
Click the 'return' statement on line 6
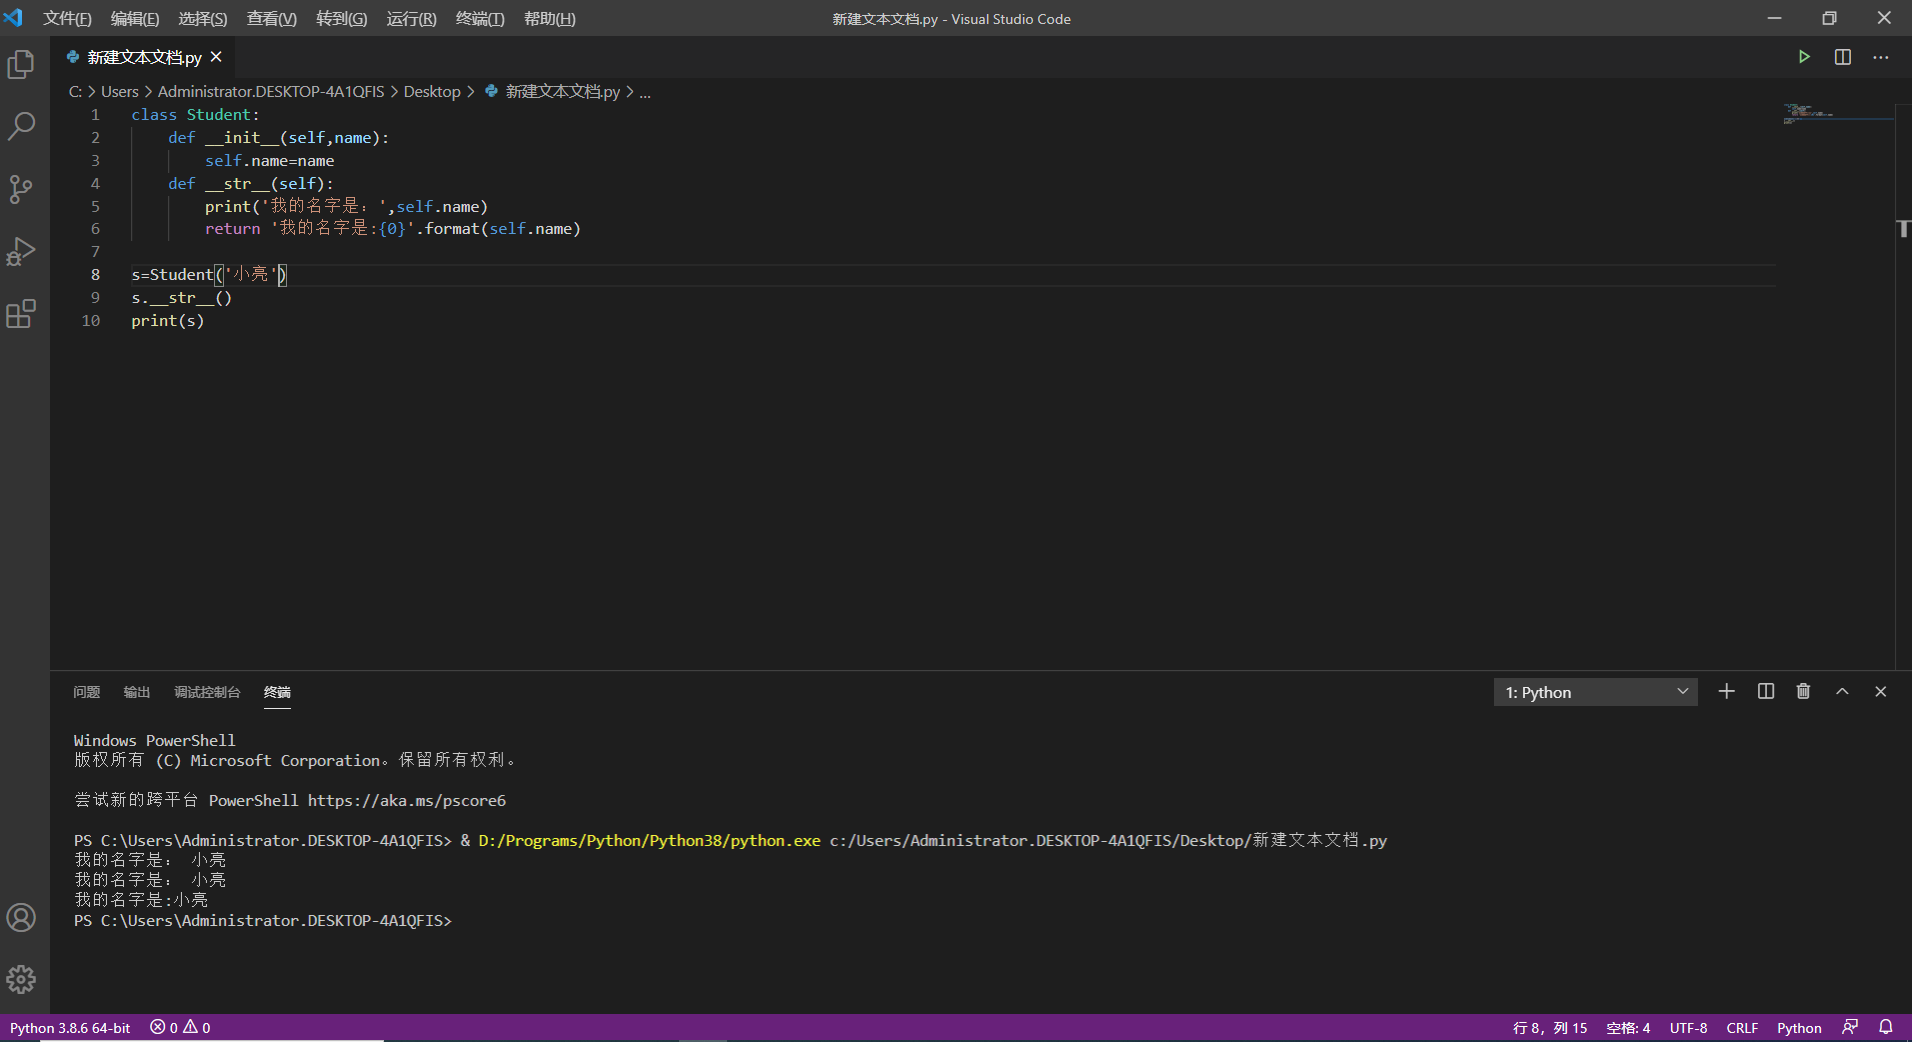(232, 229)
